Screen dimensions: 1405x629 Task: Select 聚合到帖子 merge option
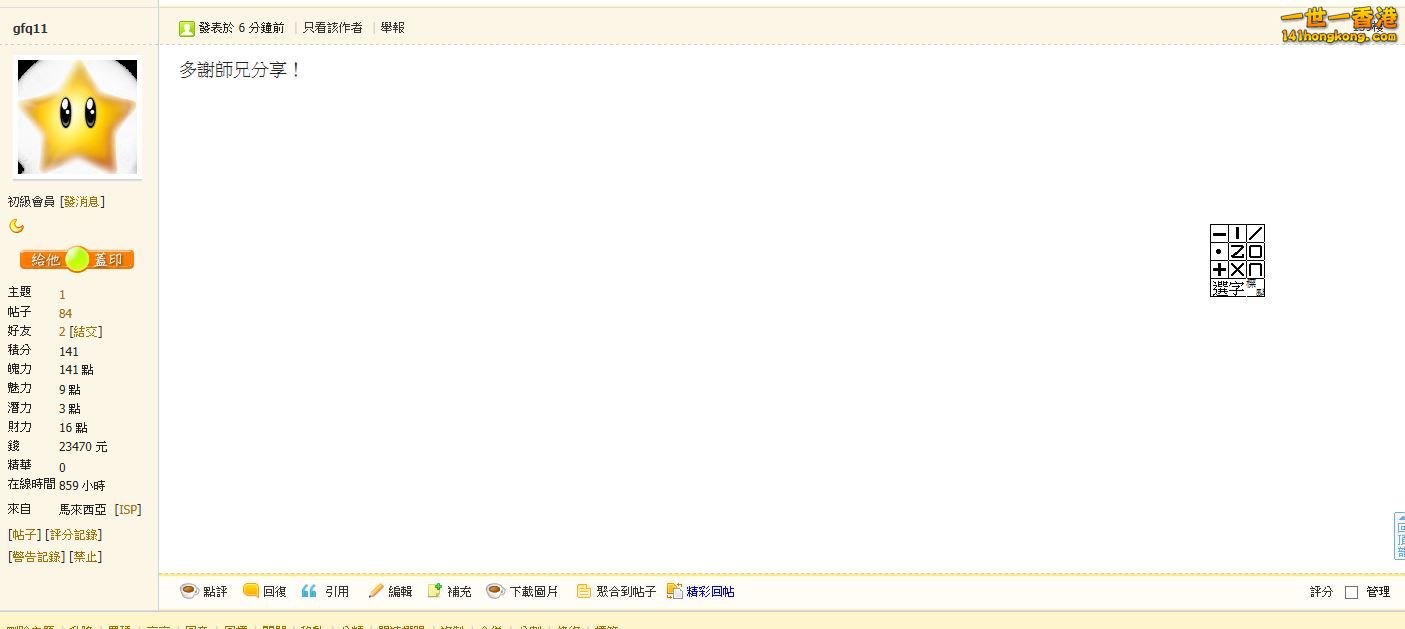[616, 591]
